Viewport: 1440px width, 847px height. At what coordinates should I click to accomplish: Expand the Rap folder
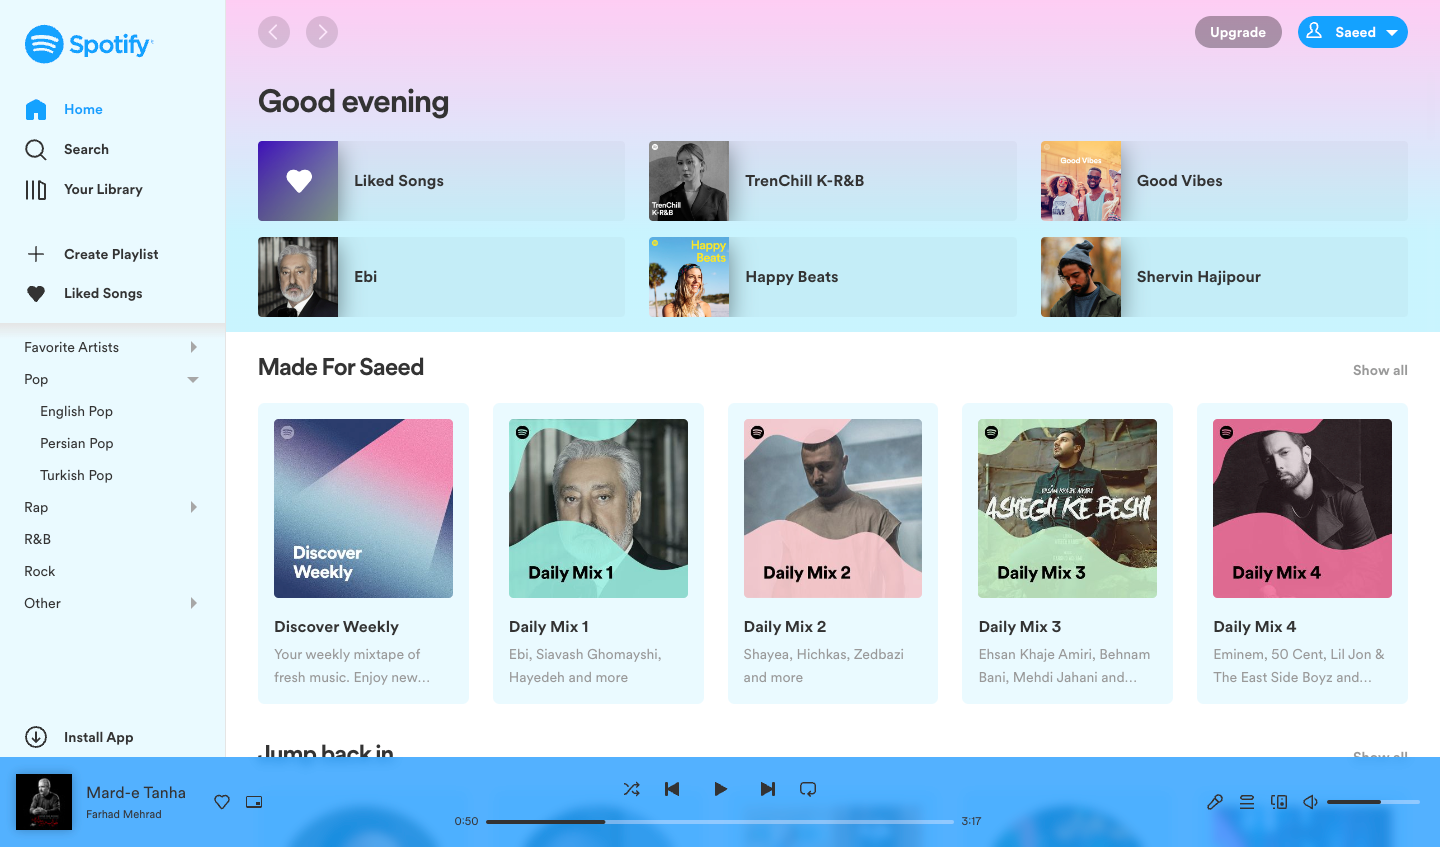pos(193,507)
